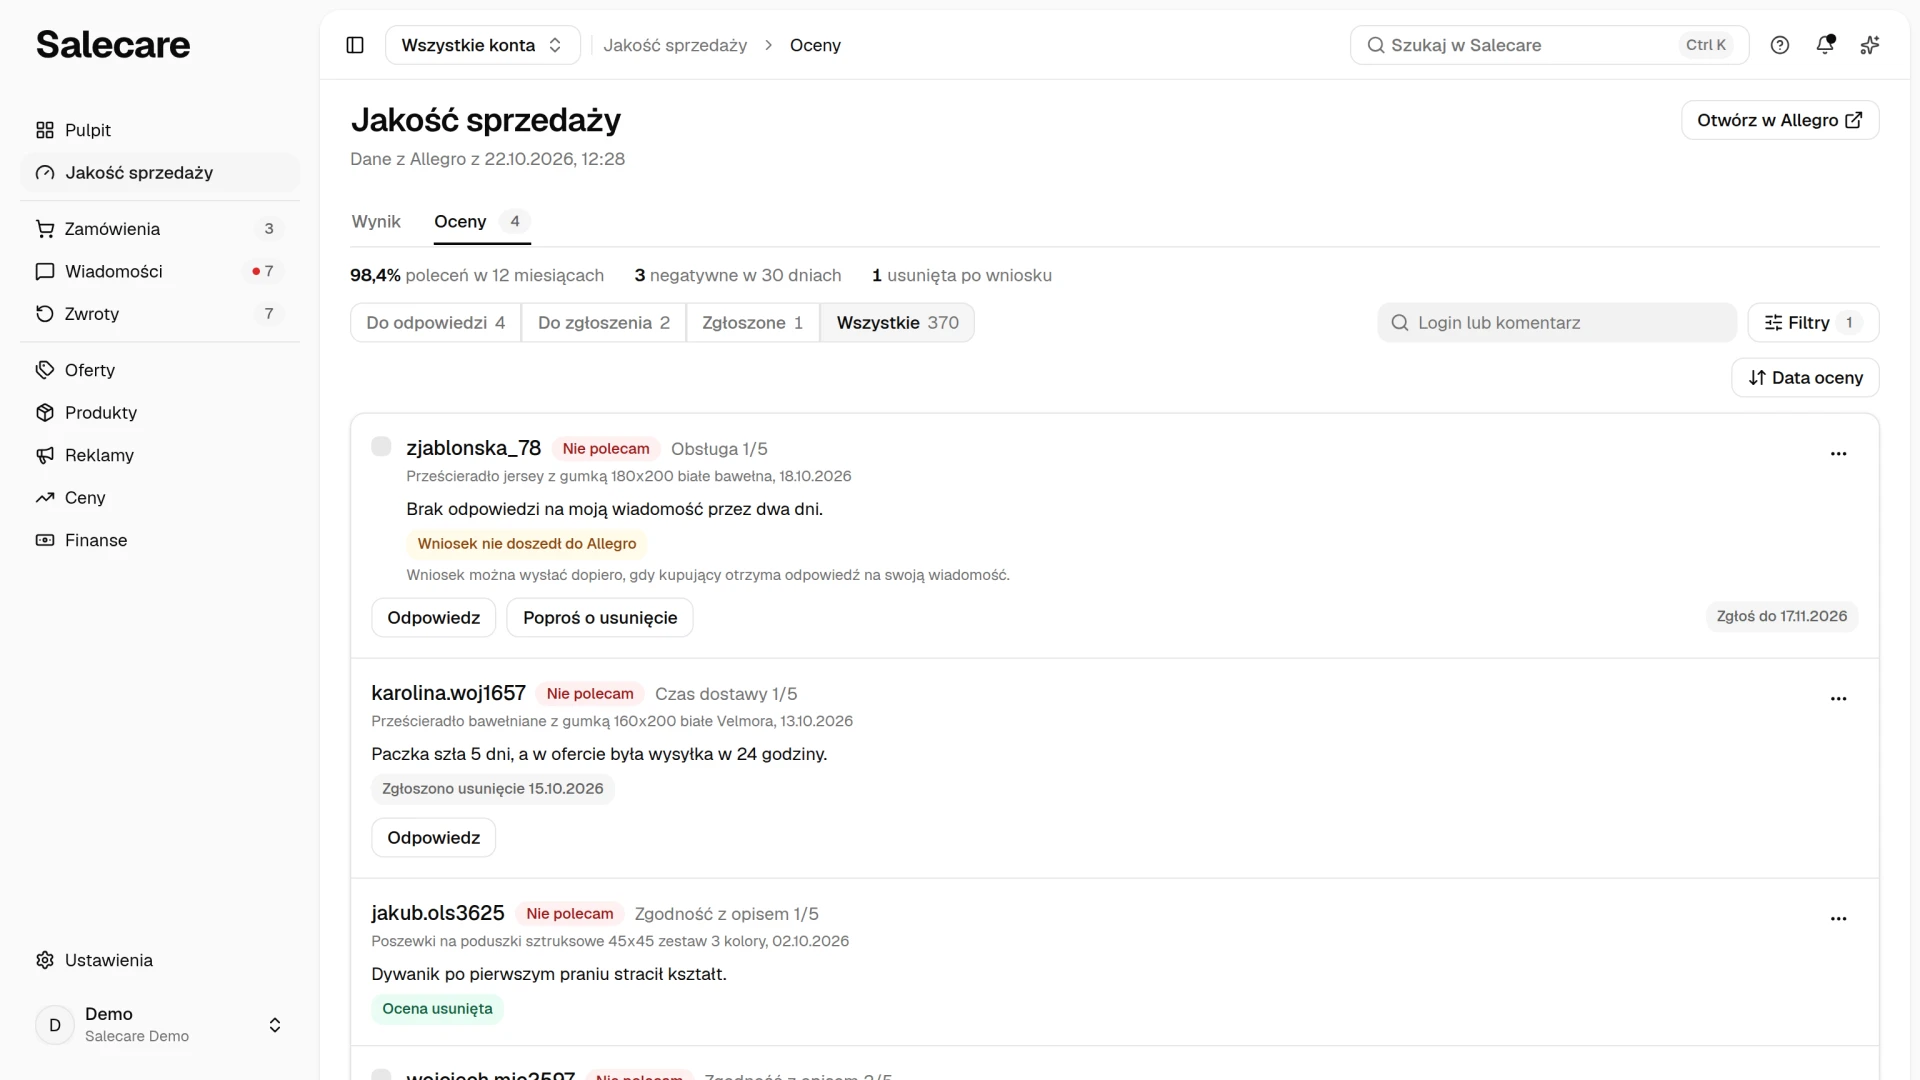
Task: Click the Wniosek nie doszedł do Allegro label
Action: click(x=527, y=544)
